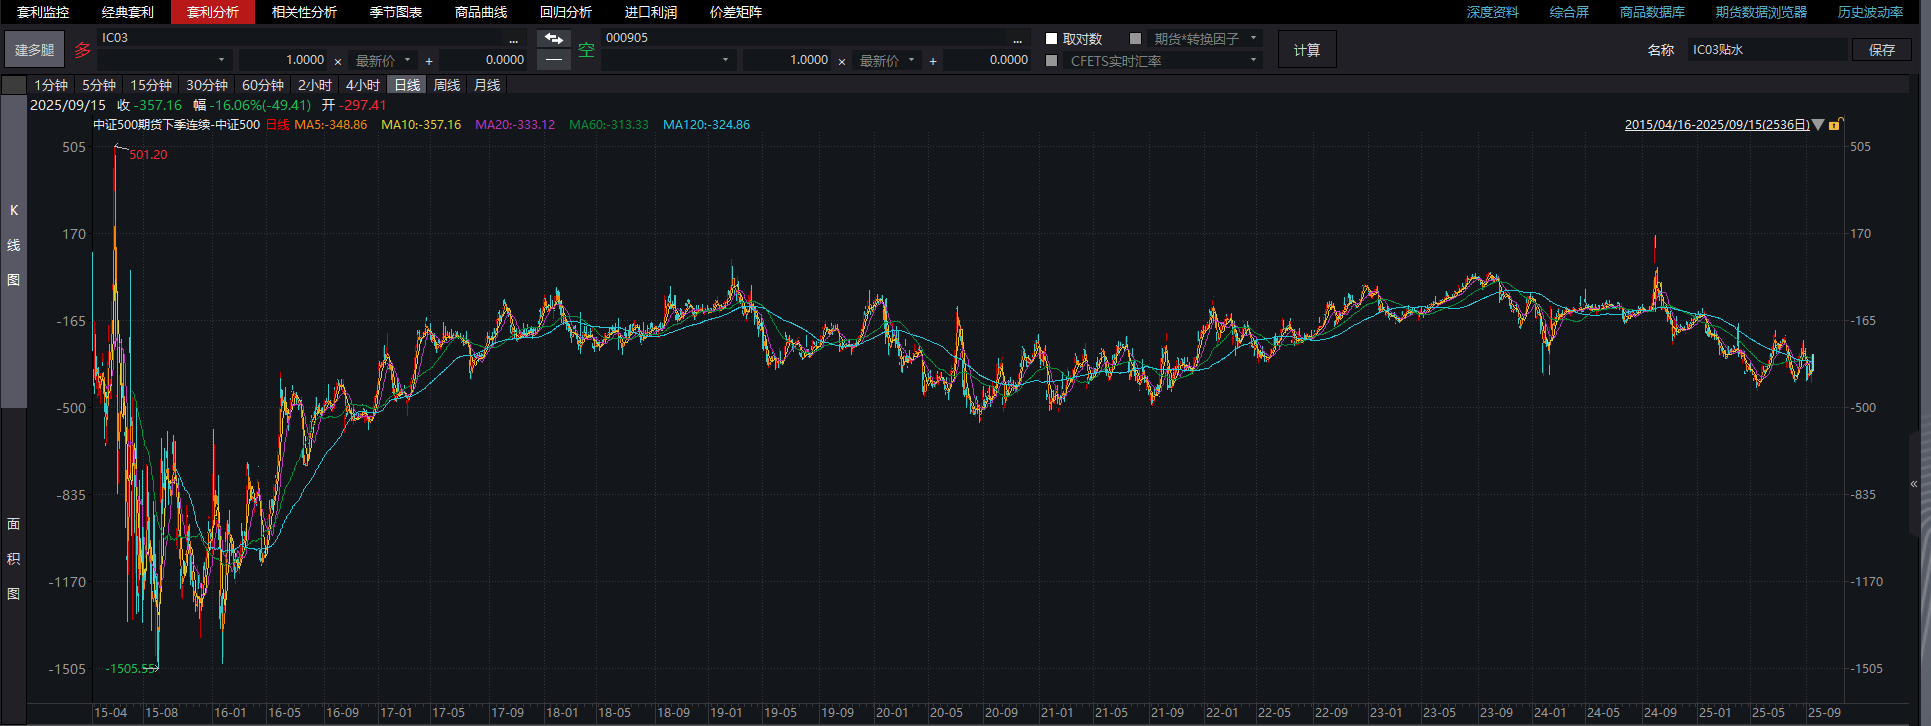Image resolution: width=1931 pixels, height=726 pixels.
Task: Open the 相关性分析 tab
Action: tap(304, 12)
